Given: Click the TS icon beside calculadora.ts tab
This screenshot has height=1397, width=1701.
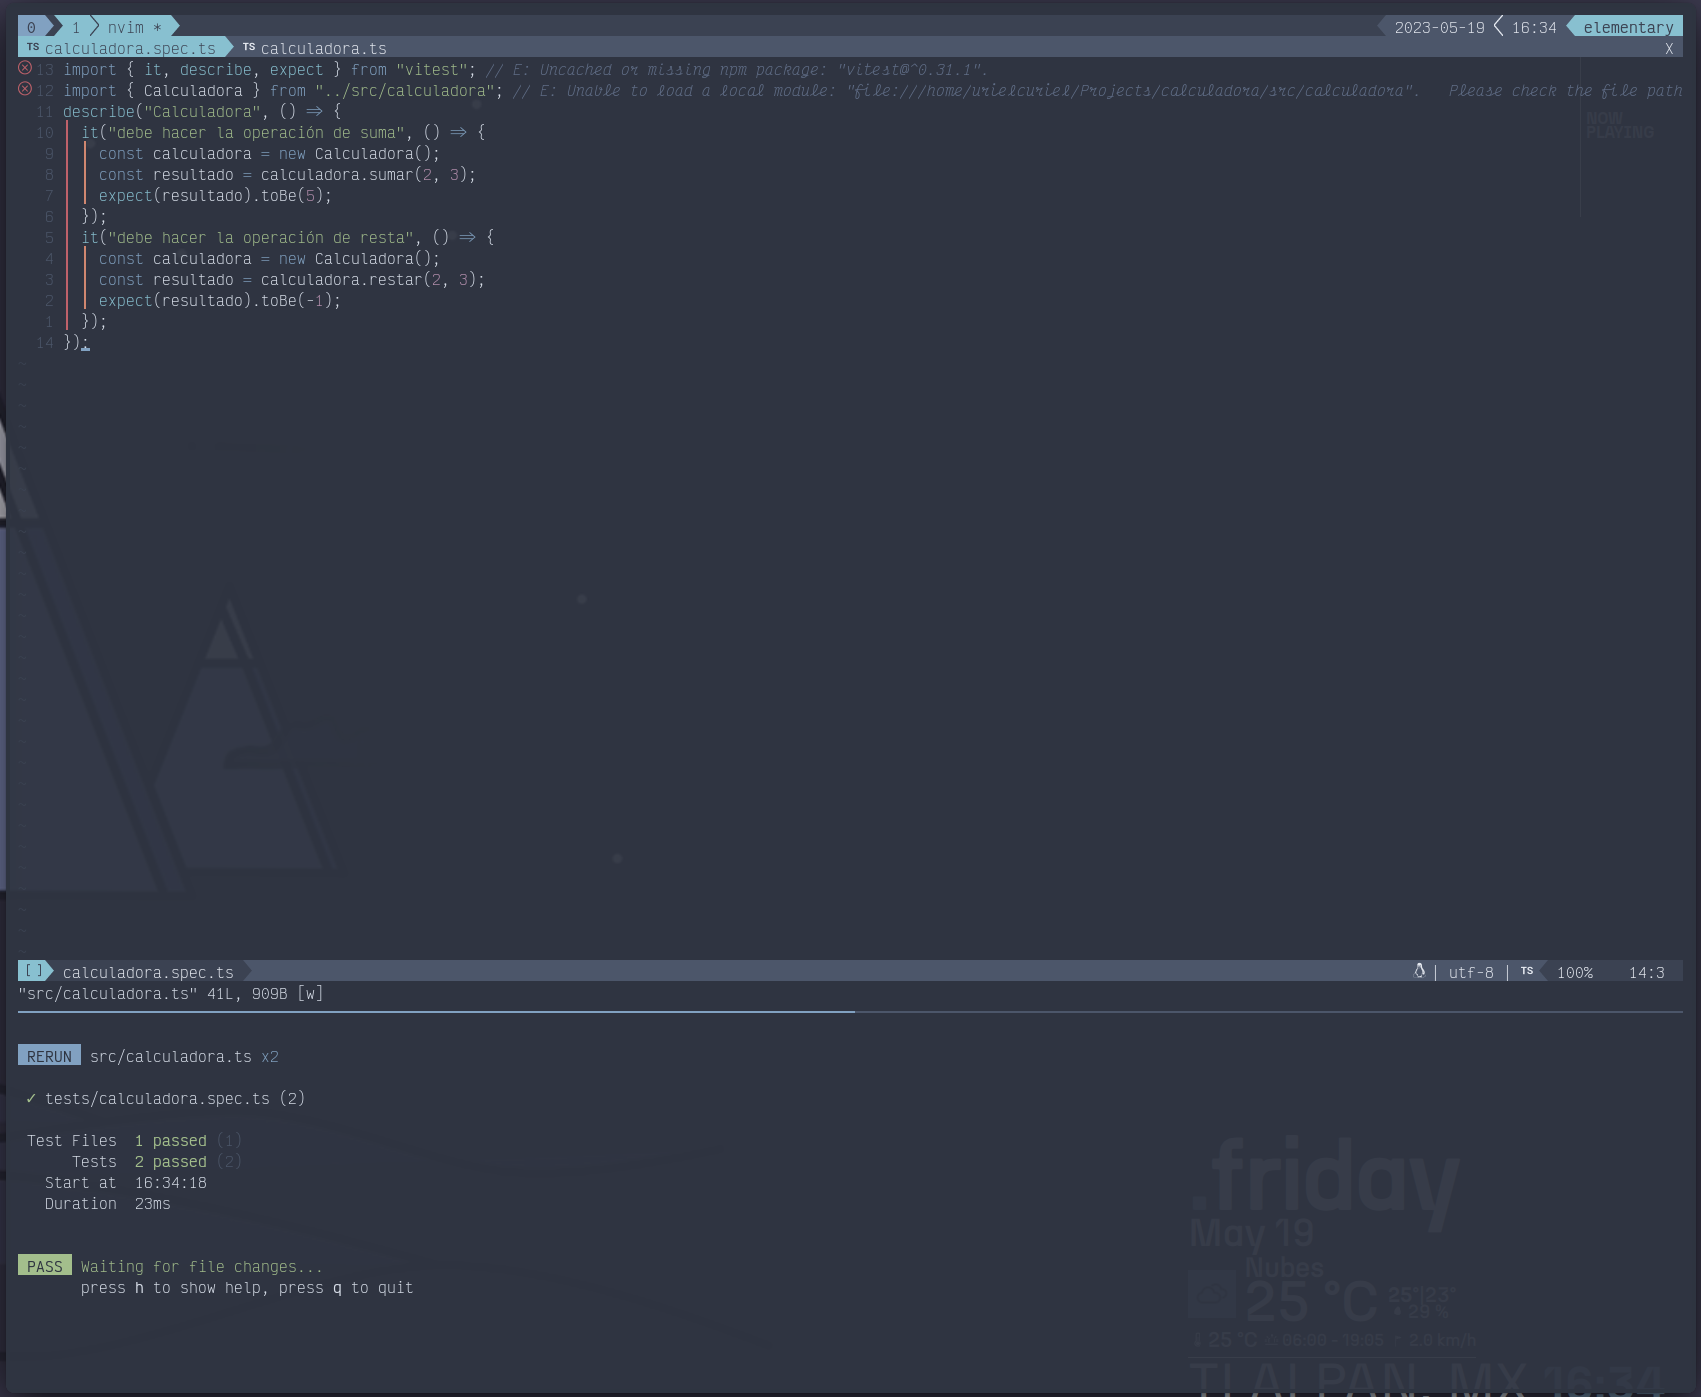Looking at the screenshot, I should [249, 47].
